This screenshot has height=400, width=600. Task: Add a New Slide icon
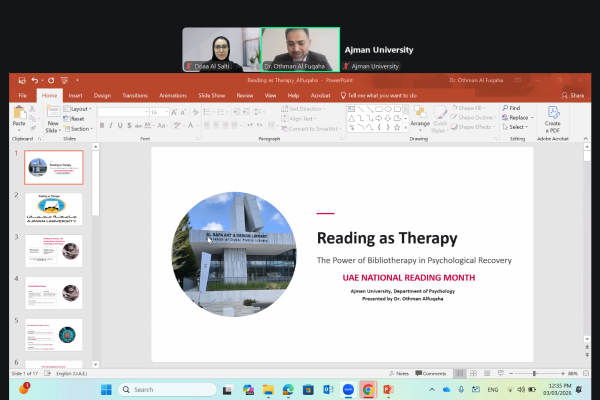point(53,112)
